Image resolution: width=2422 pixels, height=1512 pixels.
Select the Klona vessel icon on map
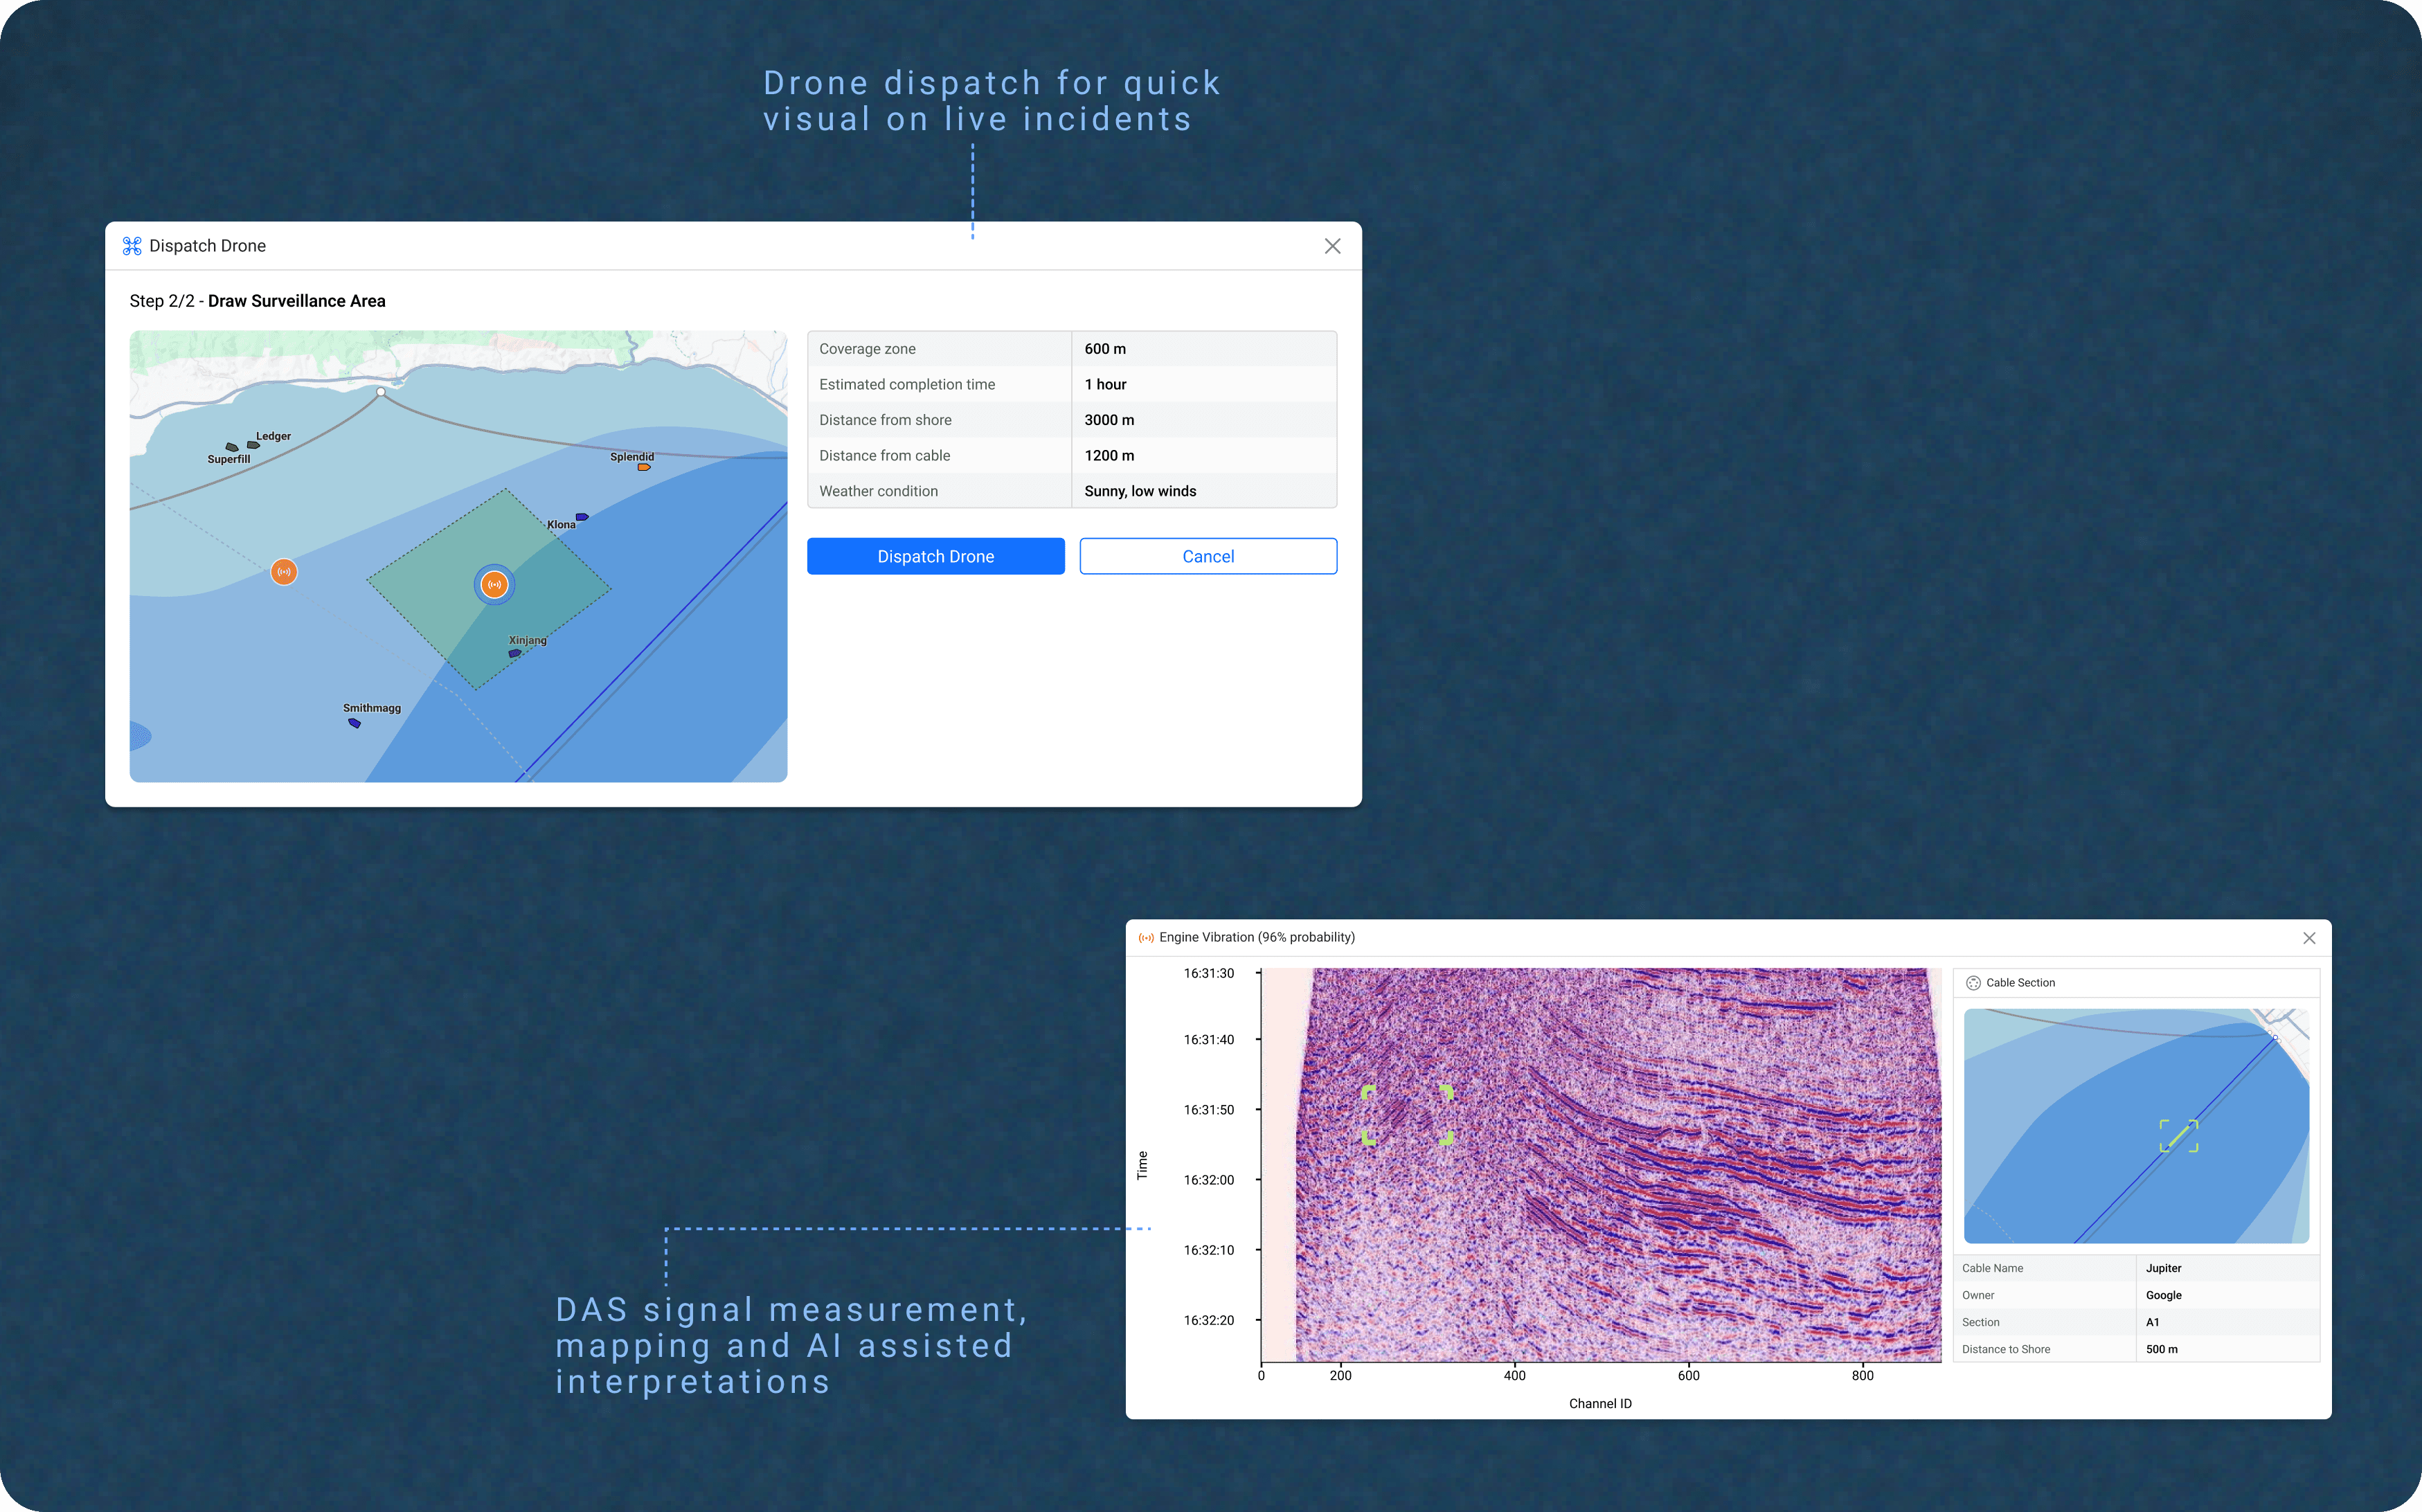[x=582, y=517]
